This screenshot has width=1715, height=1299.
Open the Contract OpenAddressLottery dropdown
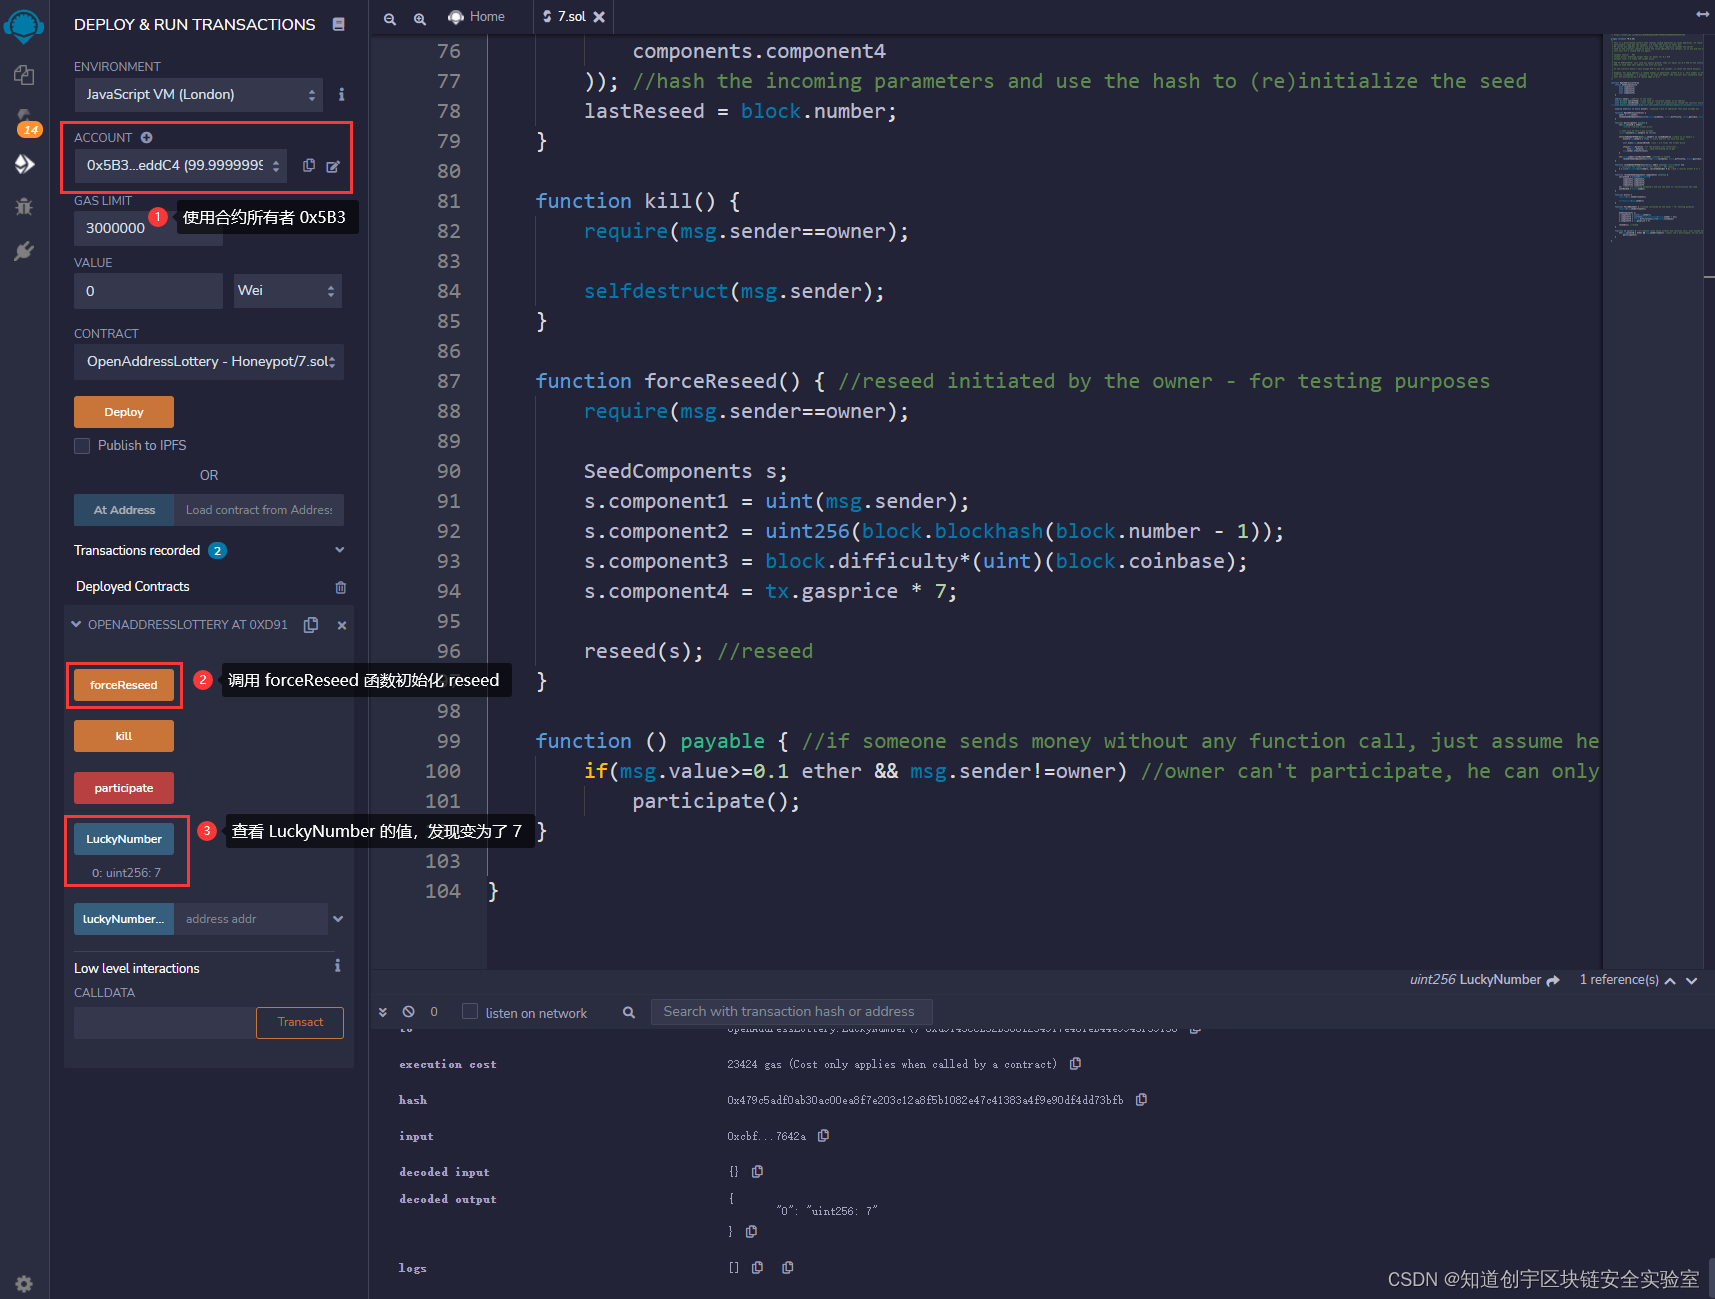(209, 362)
